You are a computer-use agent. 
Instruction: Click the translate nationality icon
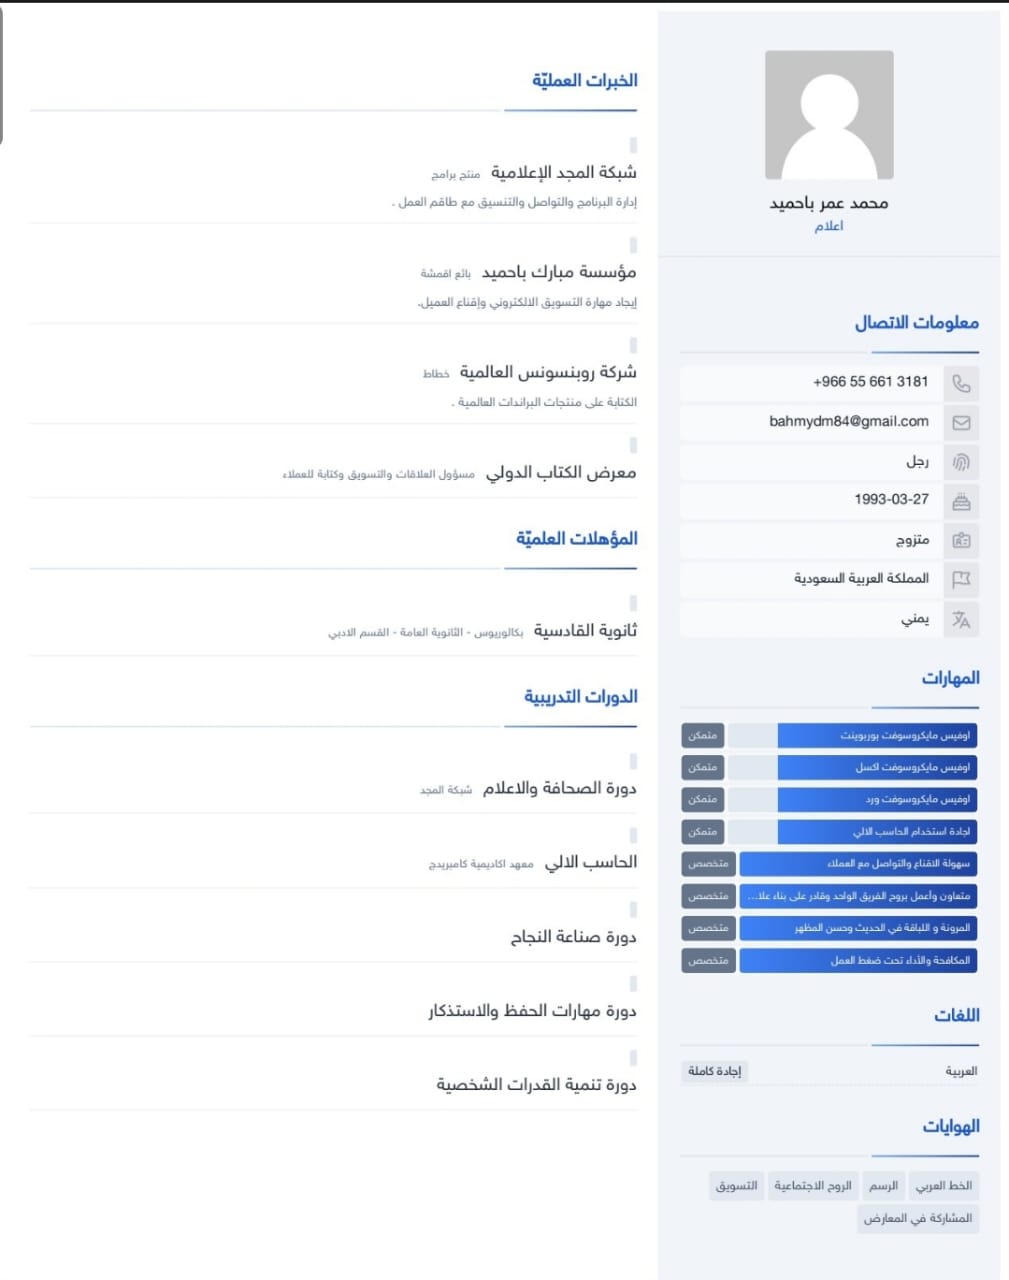coord(961,619)
